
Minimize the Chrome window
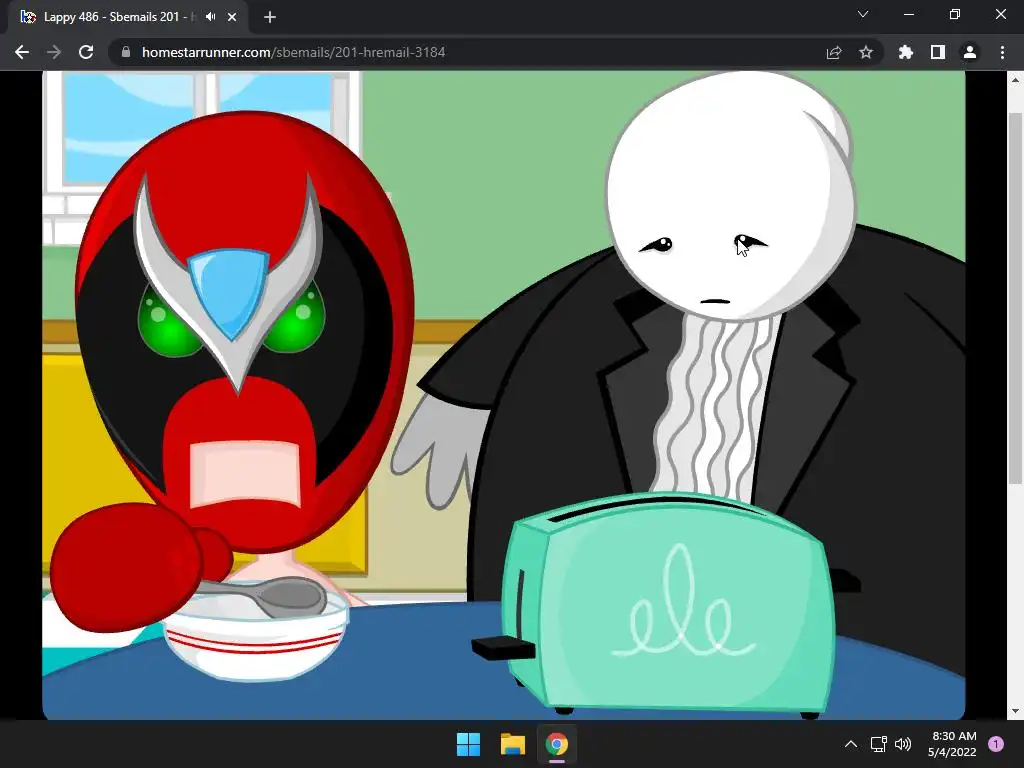coord(909,14)
